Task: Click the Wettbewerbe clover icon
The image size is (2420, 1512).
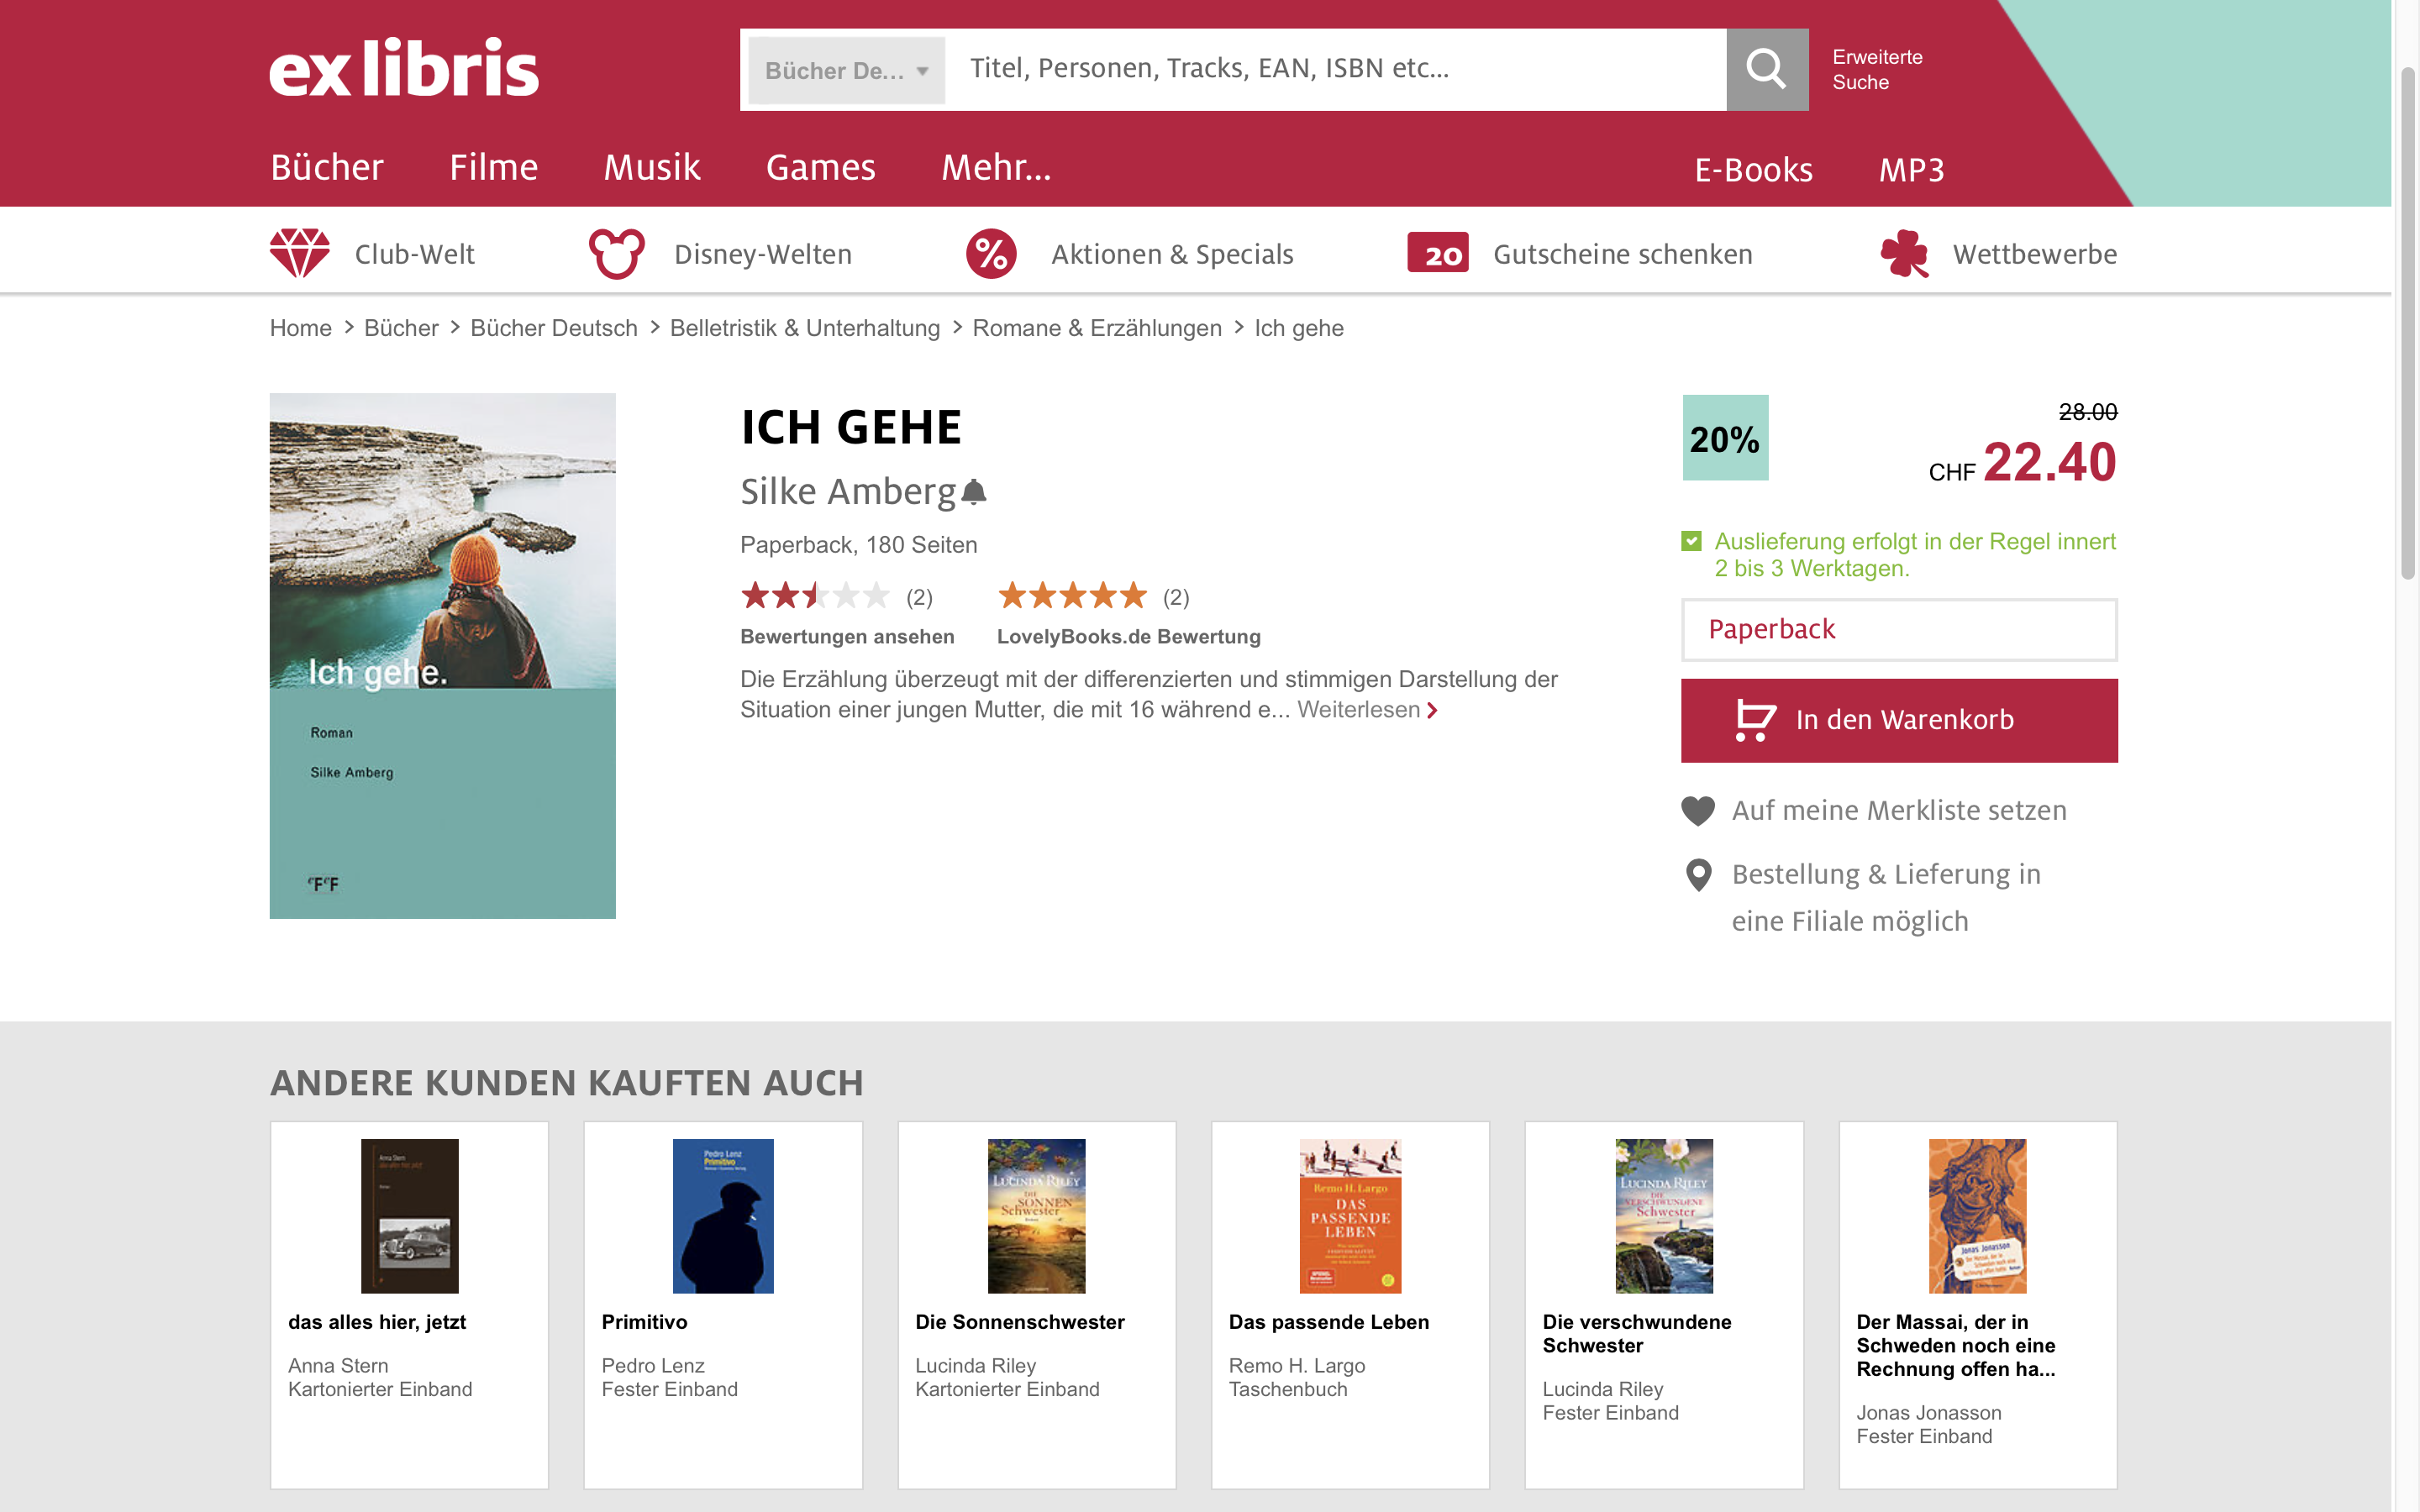Action: click(1904, 253)
